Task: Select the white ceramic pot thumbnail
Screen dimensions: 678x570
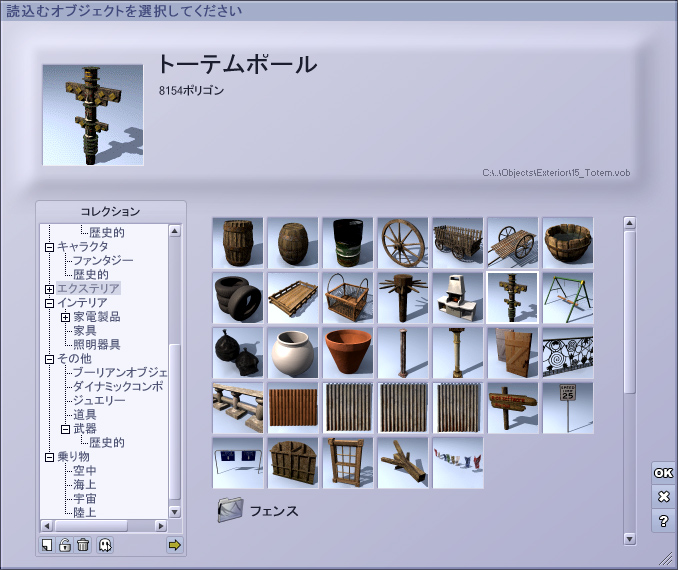Action: coord(293,353)
